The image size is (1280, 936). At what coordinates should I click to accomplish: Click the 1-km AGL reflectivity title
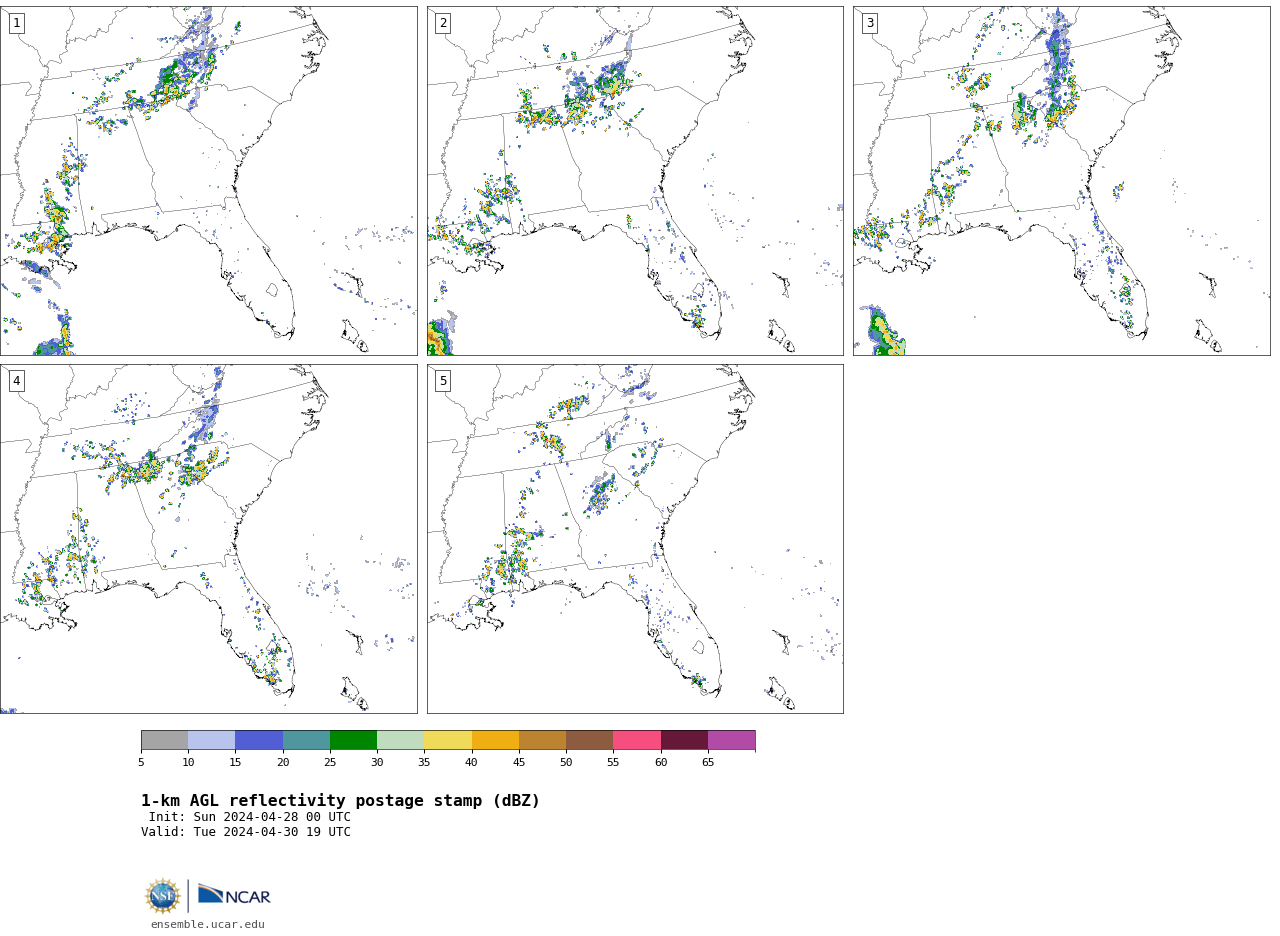click(341, 801)
